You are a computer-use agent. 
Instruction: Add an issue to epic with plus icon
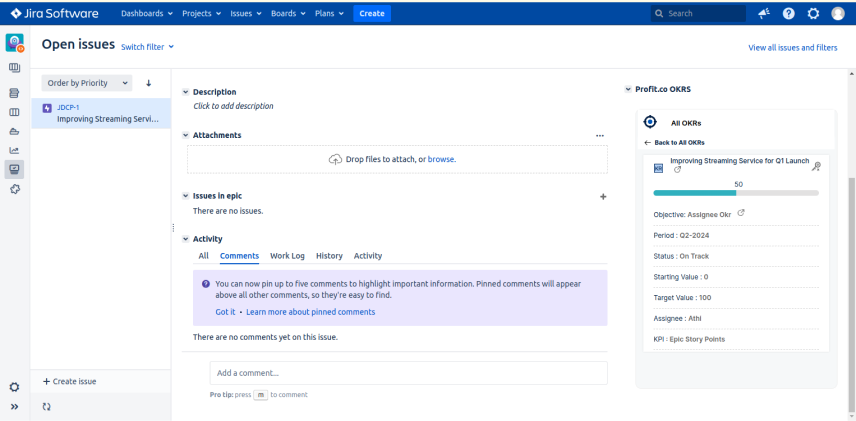[603, 197]
